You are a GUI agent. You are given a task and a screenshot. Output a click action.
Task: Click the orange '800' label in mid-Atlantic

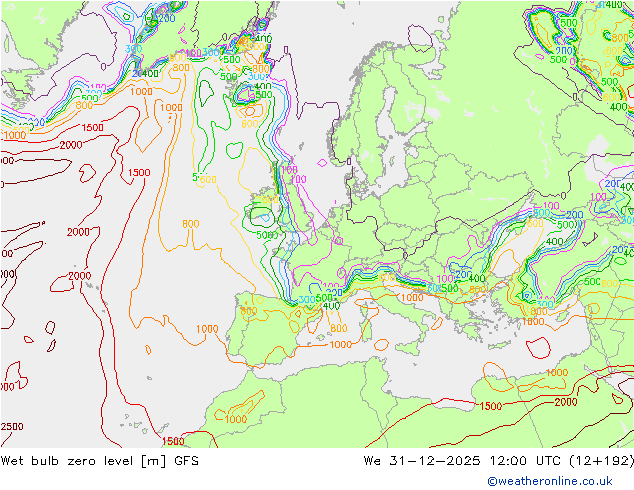click(x=190, y=224)
